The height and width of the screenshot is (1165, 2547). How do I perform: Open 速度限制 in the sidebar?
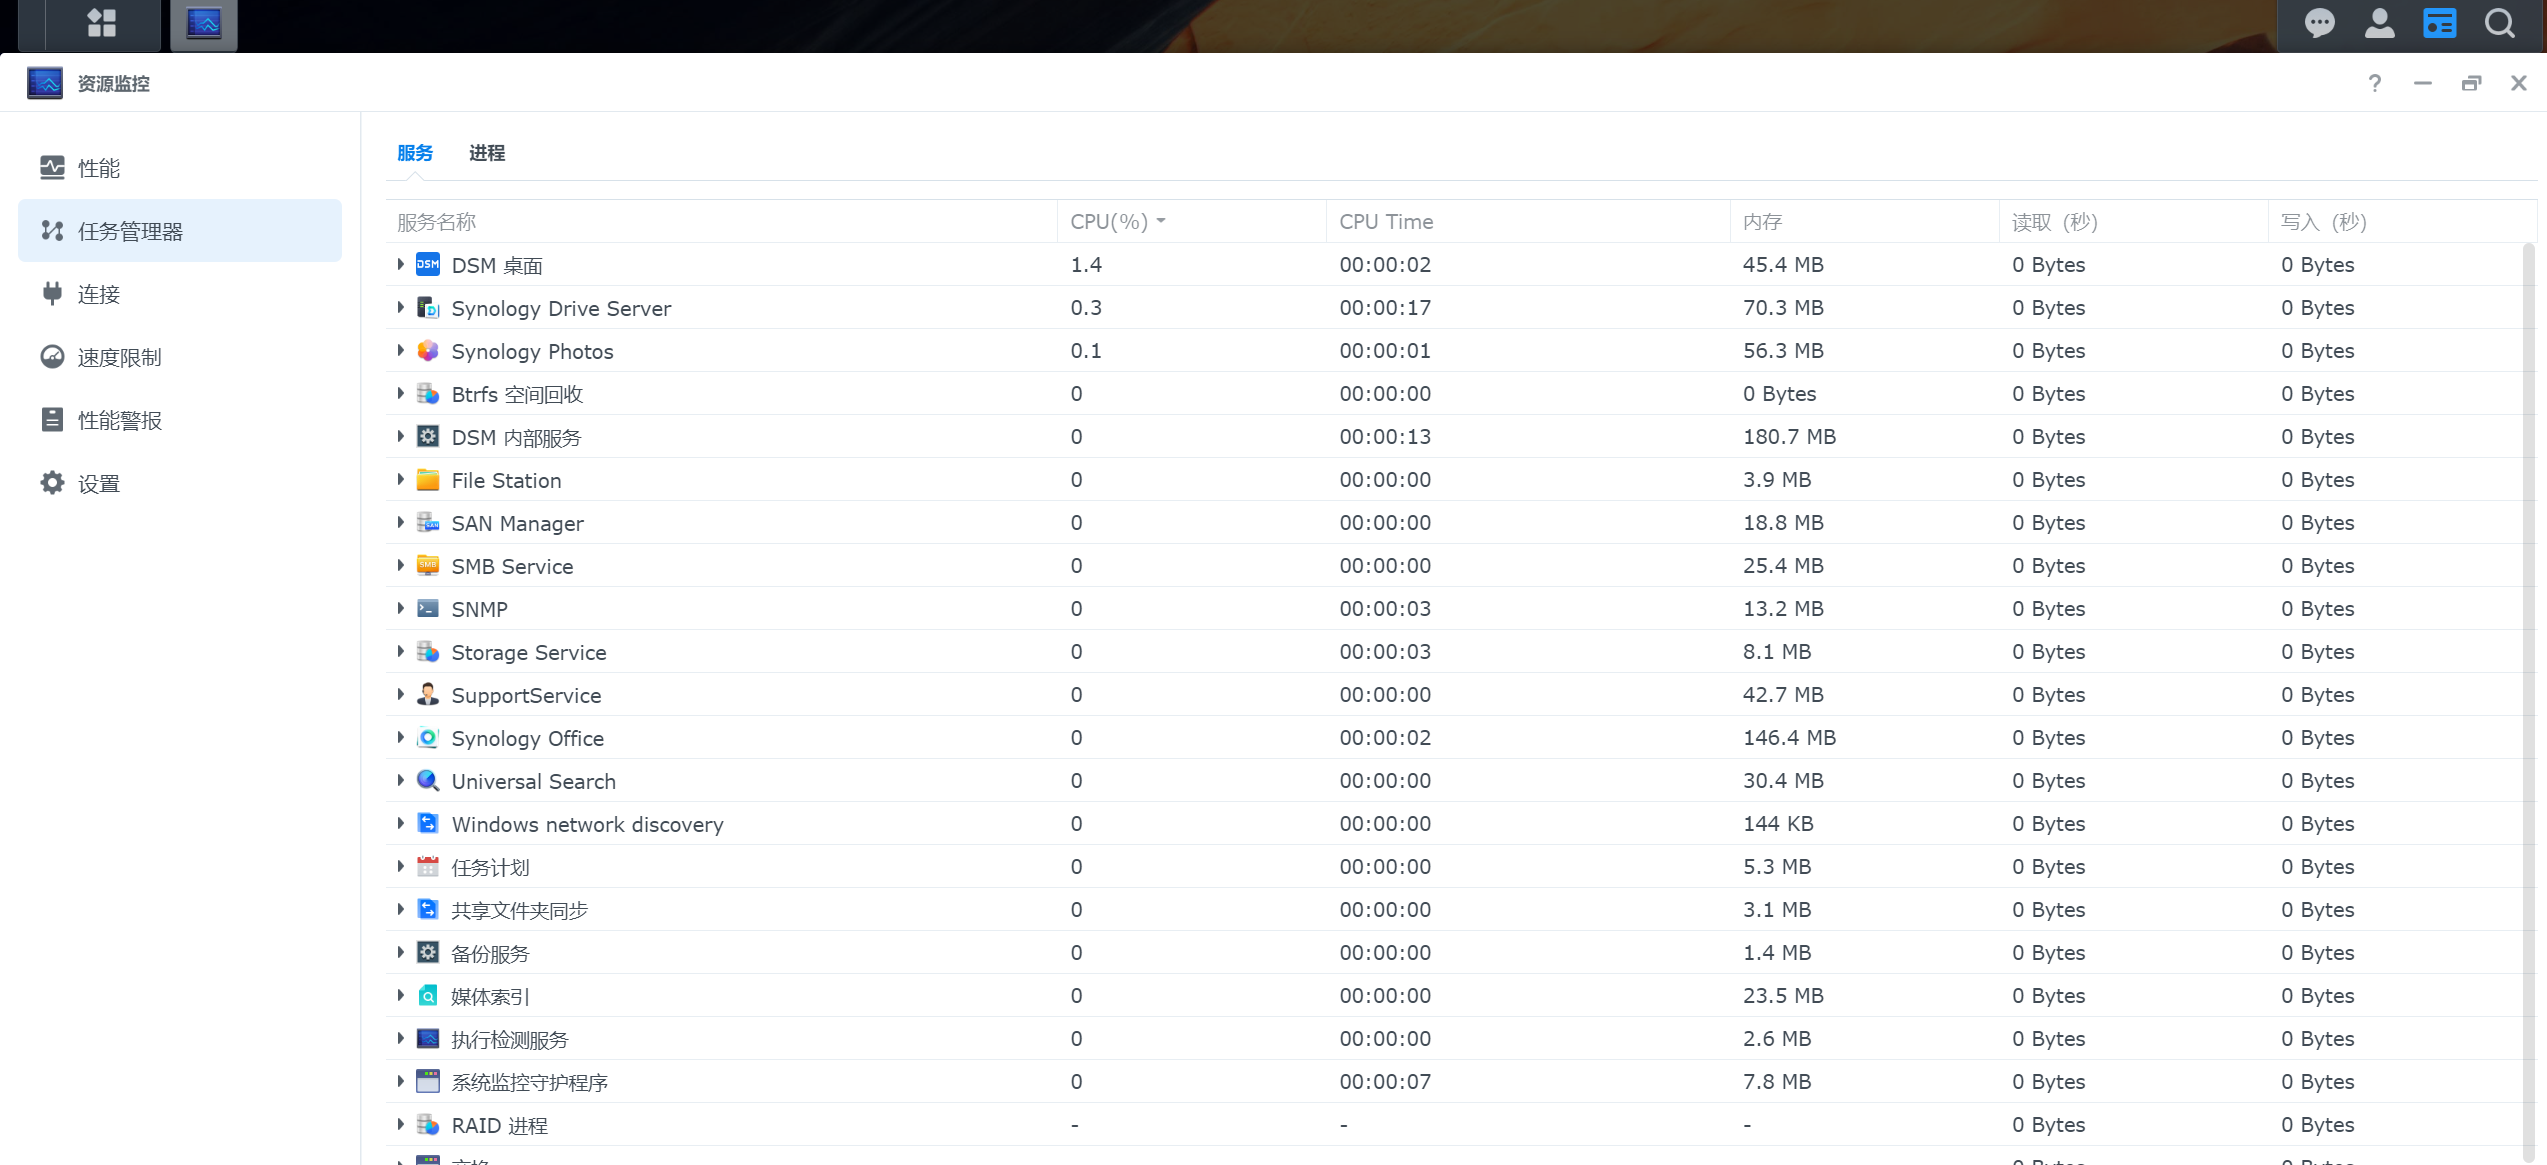point(180,357)
